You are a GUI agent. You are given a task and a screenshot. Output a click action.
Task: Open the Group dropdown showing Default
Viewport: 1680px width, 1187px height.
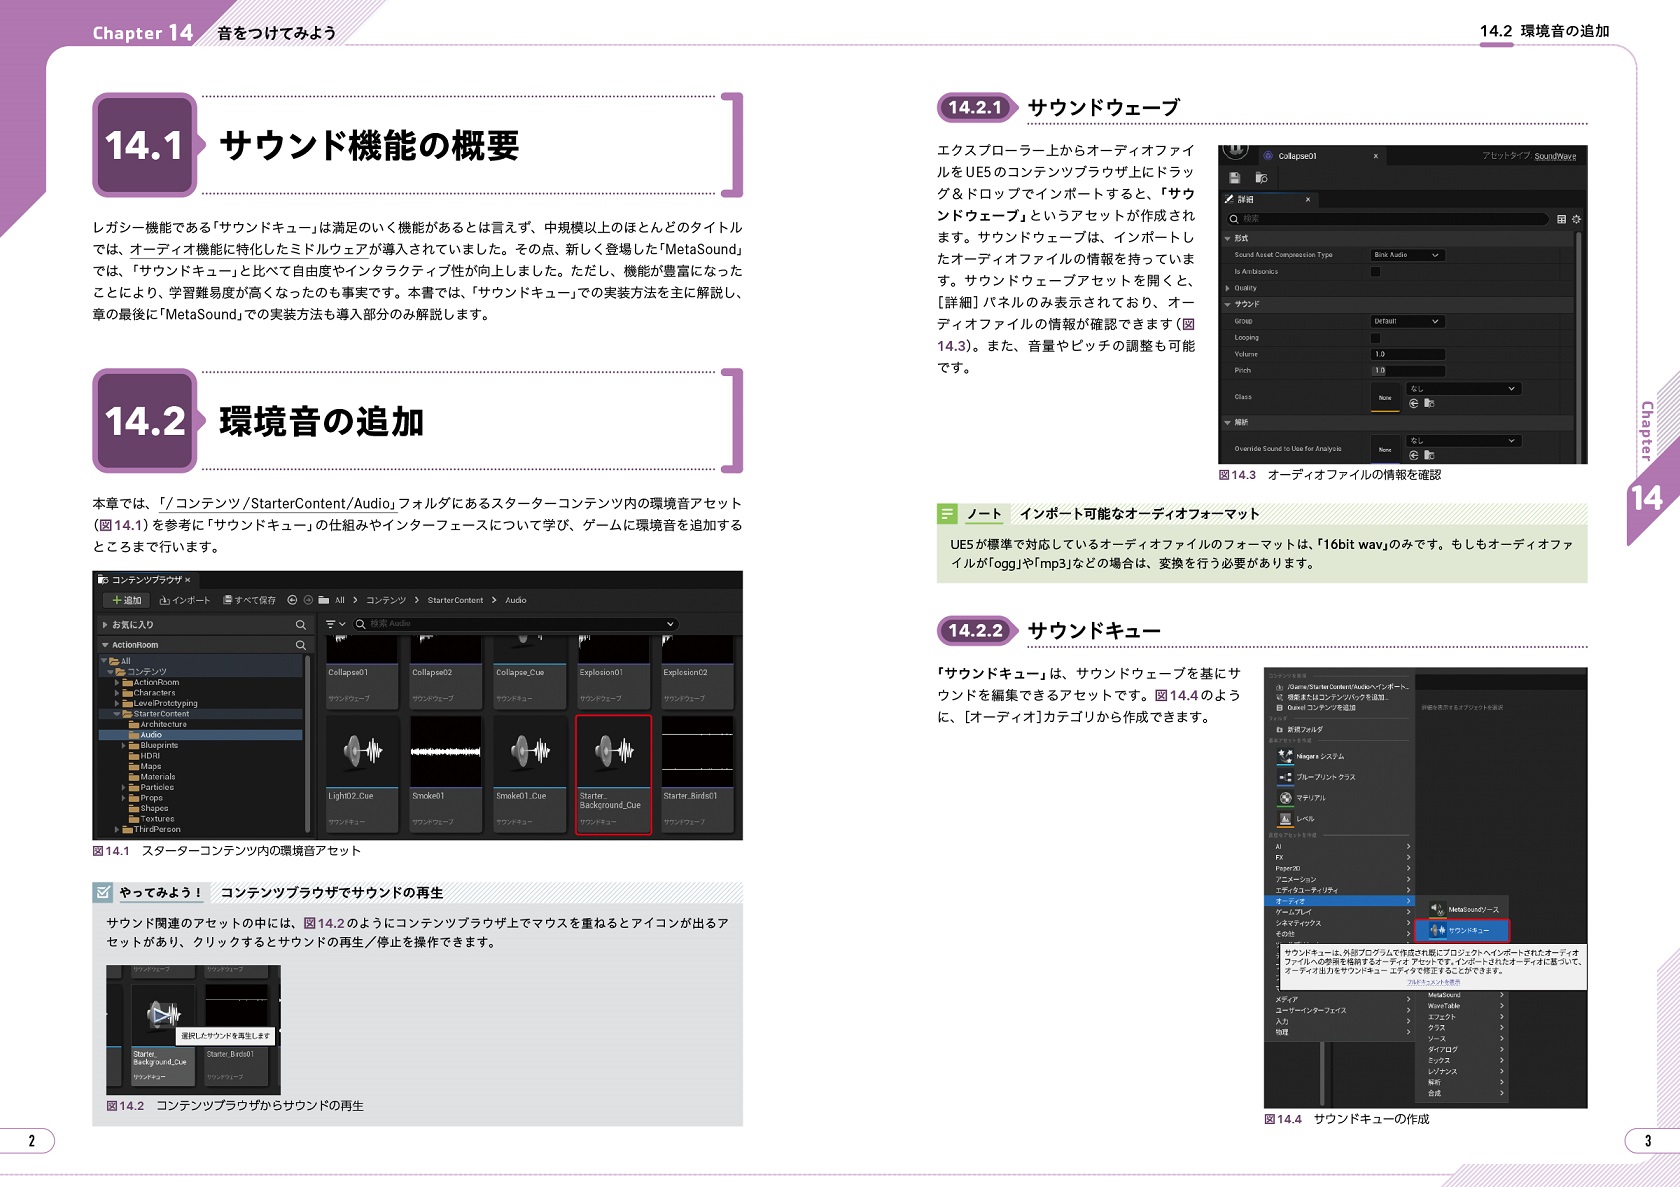[x=1406, y=321]
